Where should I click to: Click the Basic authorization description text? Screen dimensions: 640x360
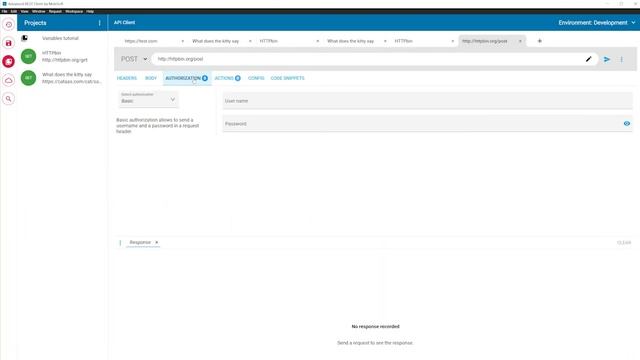[x=158, y=126]
